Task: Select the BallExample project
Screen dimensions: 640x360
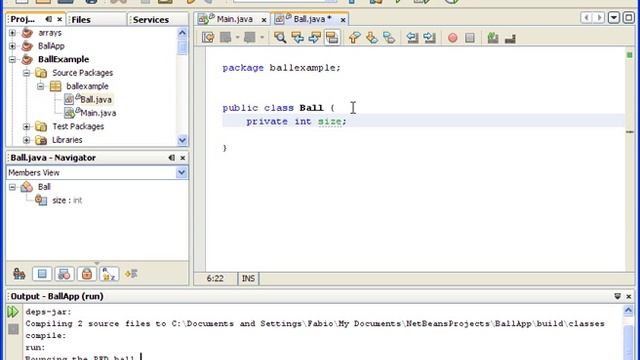Action: (x=63, y=60)
